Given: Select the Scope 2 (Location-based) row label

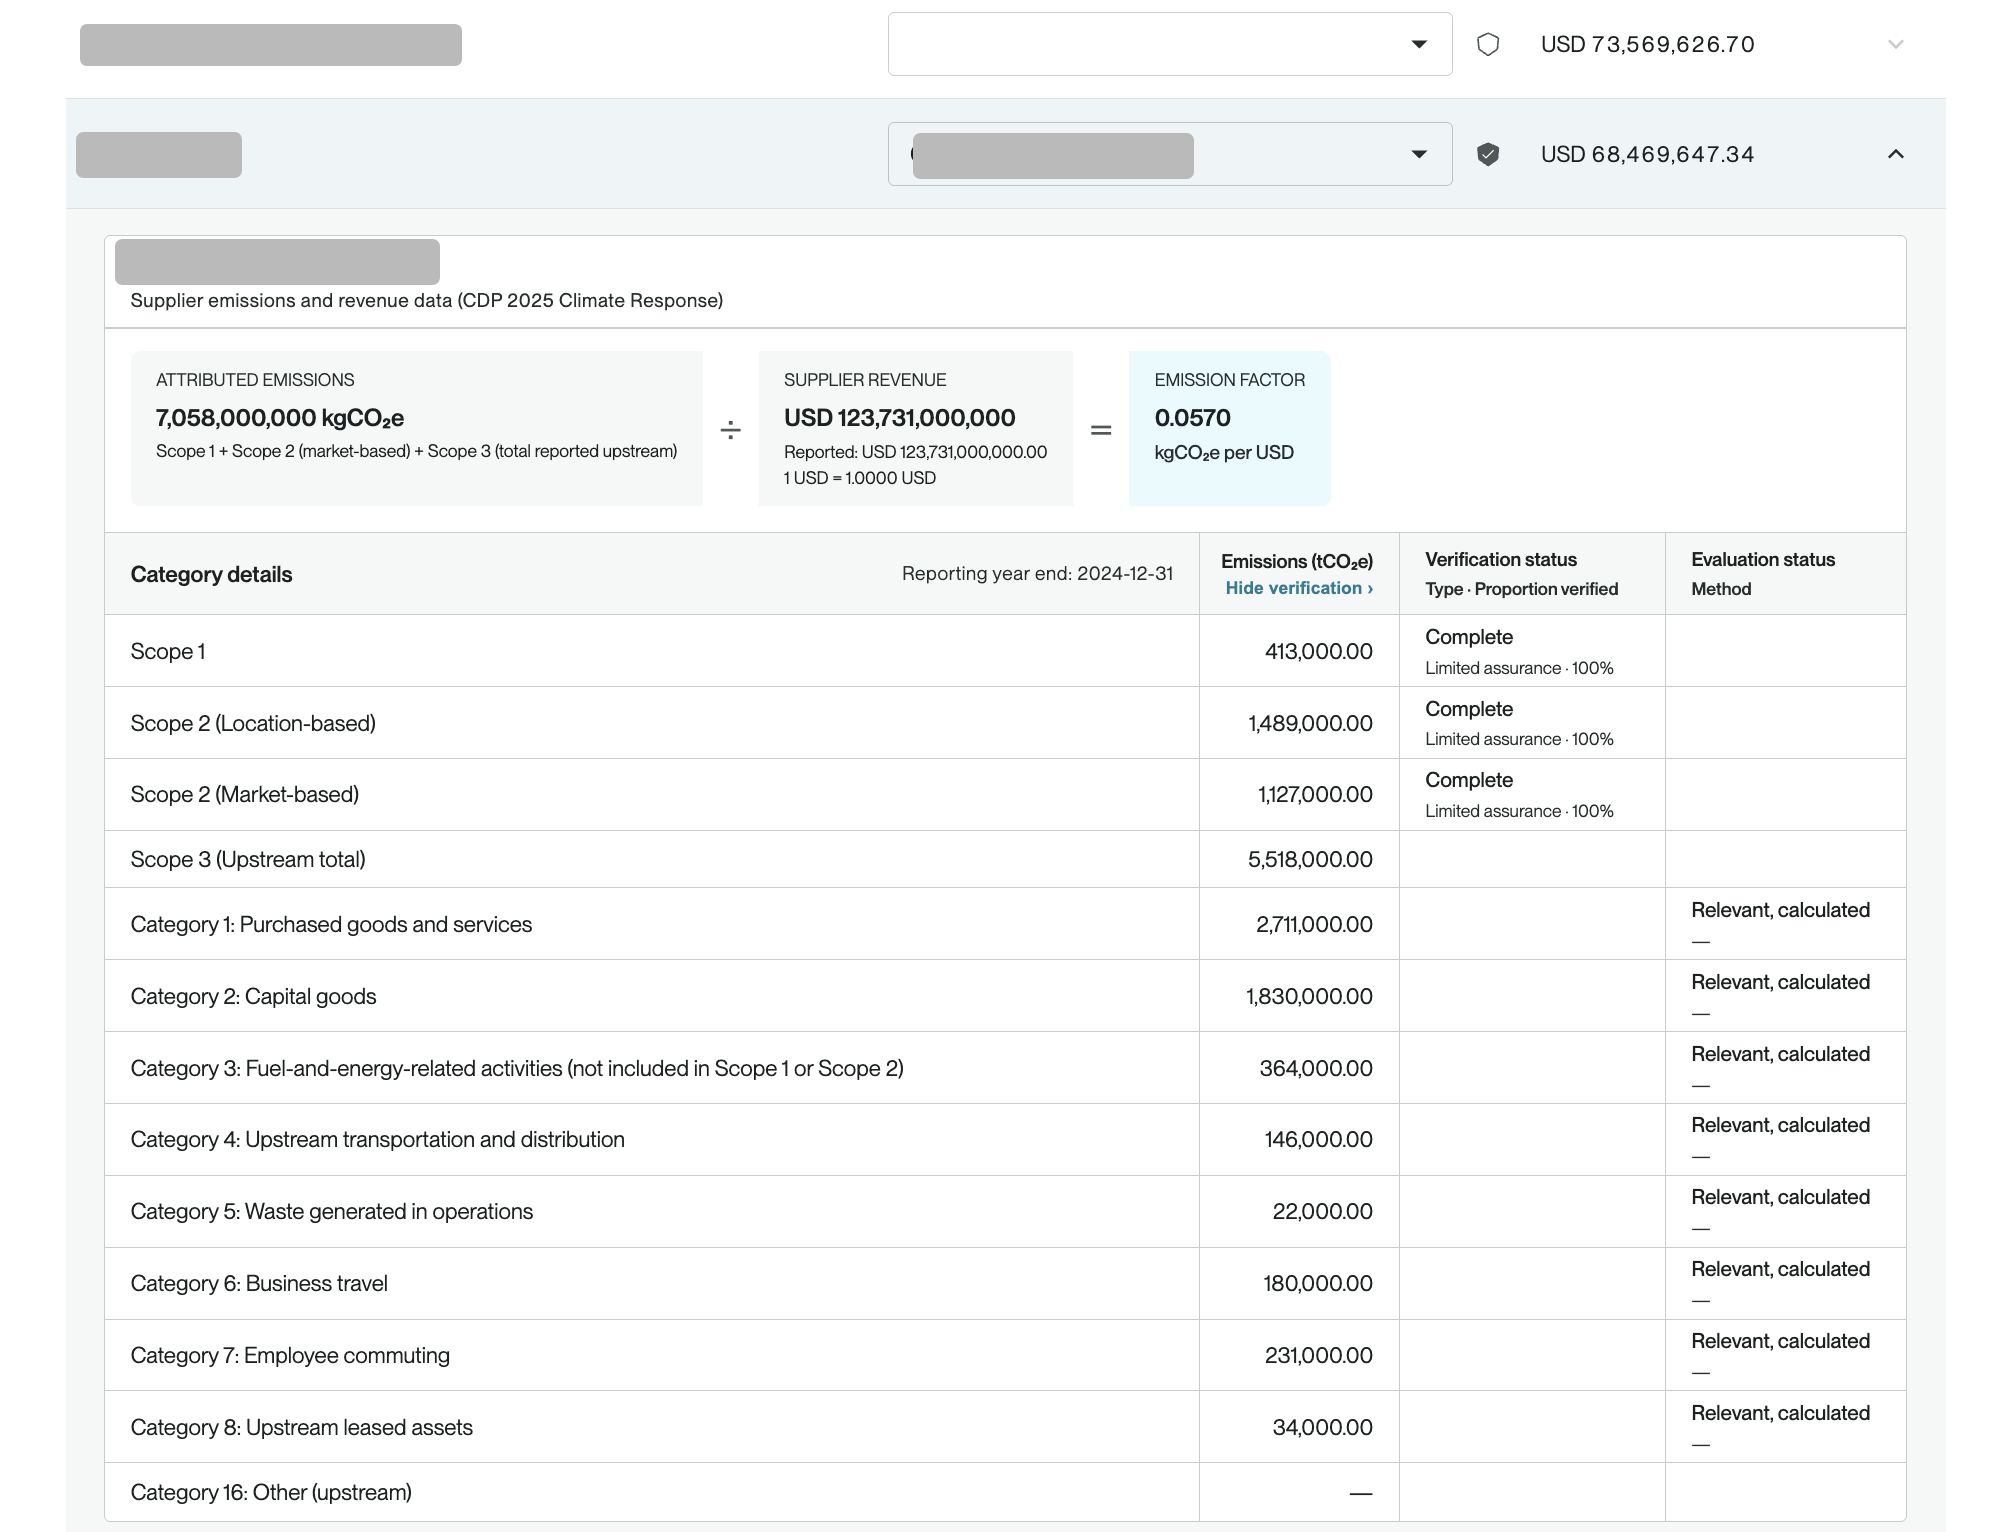Looking at the screenshot, I should tap(253, 723).
